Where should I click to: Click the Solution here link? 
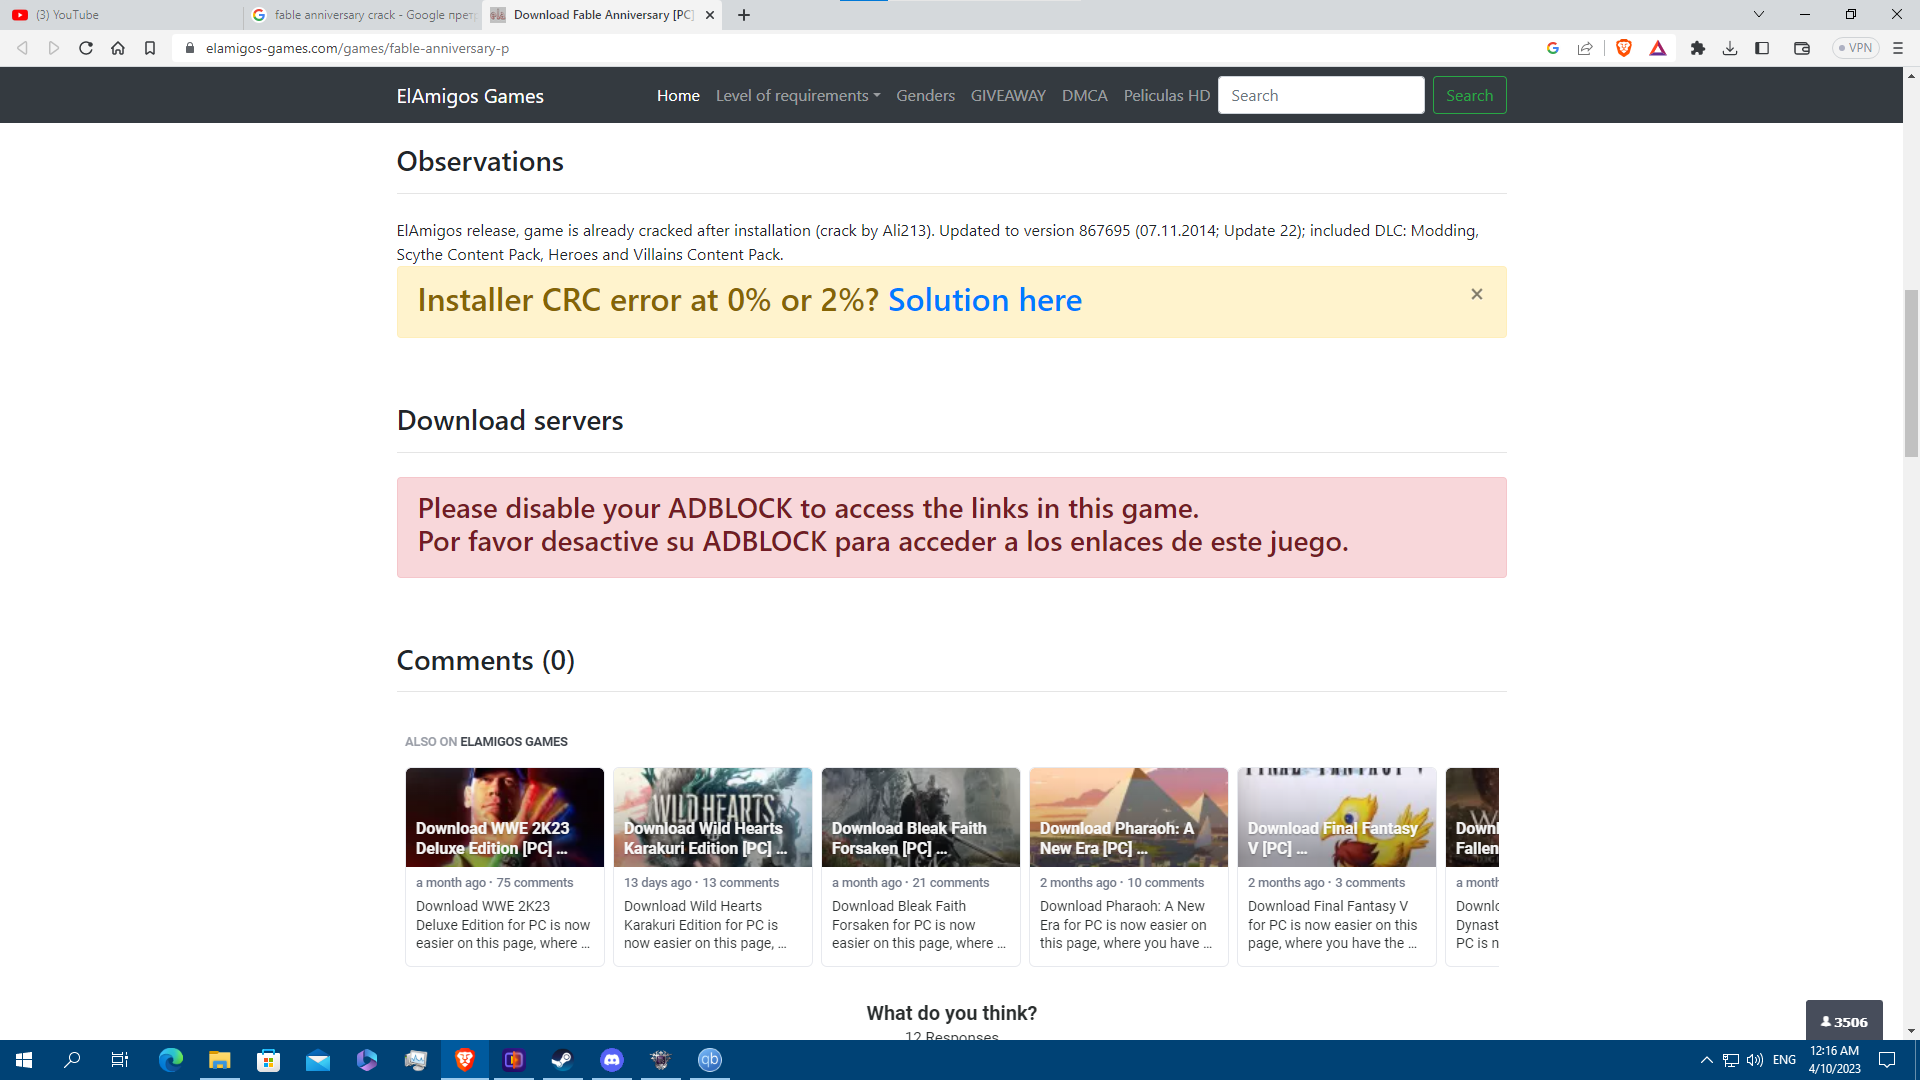(x=985, y=300)
